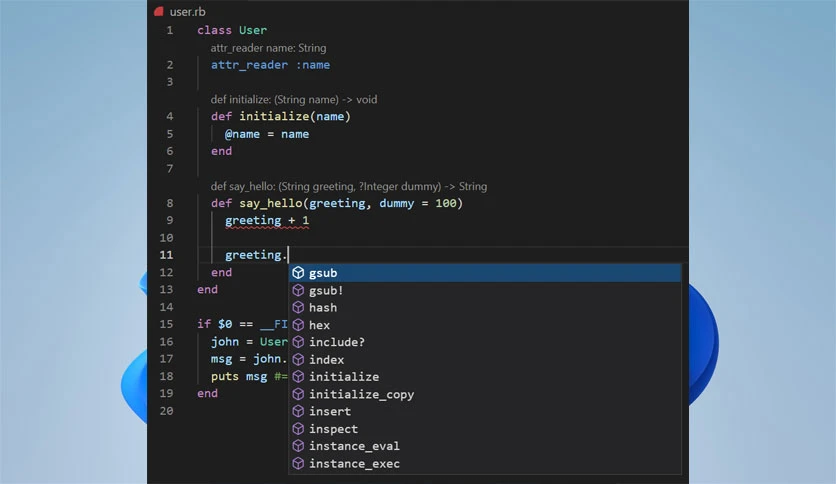This screenshot has height=484, width=836.
Task: Click the class name User on line 1
Action: (x=253, y=30)
